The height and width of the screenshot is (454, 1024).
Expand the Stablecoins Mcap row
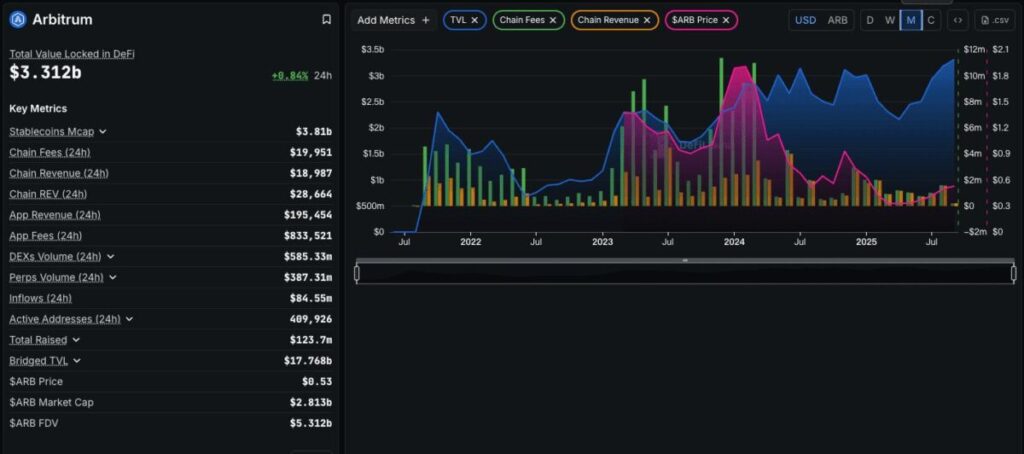pos(103,131)
